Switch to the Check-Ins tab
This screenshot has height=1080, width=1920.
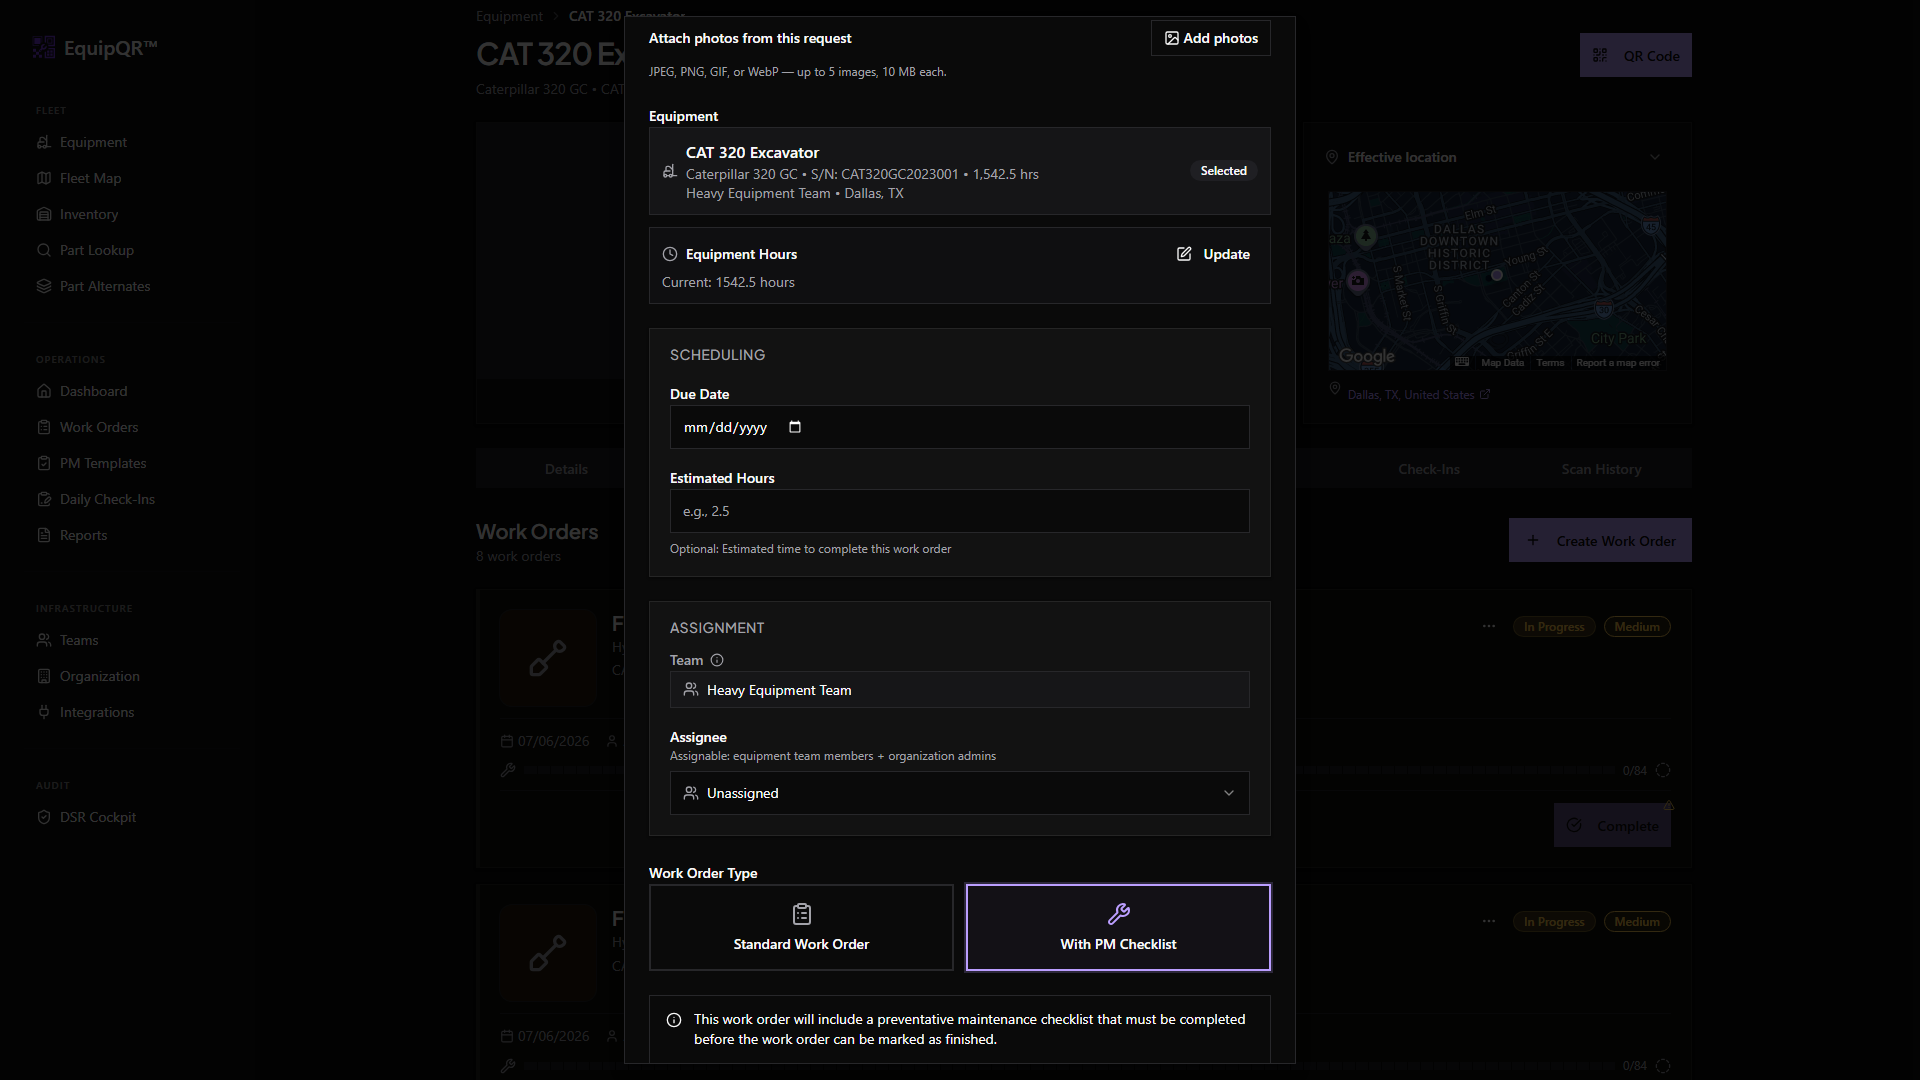click(1429, 469)
